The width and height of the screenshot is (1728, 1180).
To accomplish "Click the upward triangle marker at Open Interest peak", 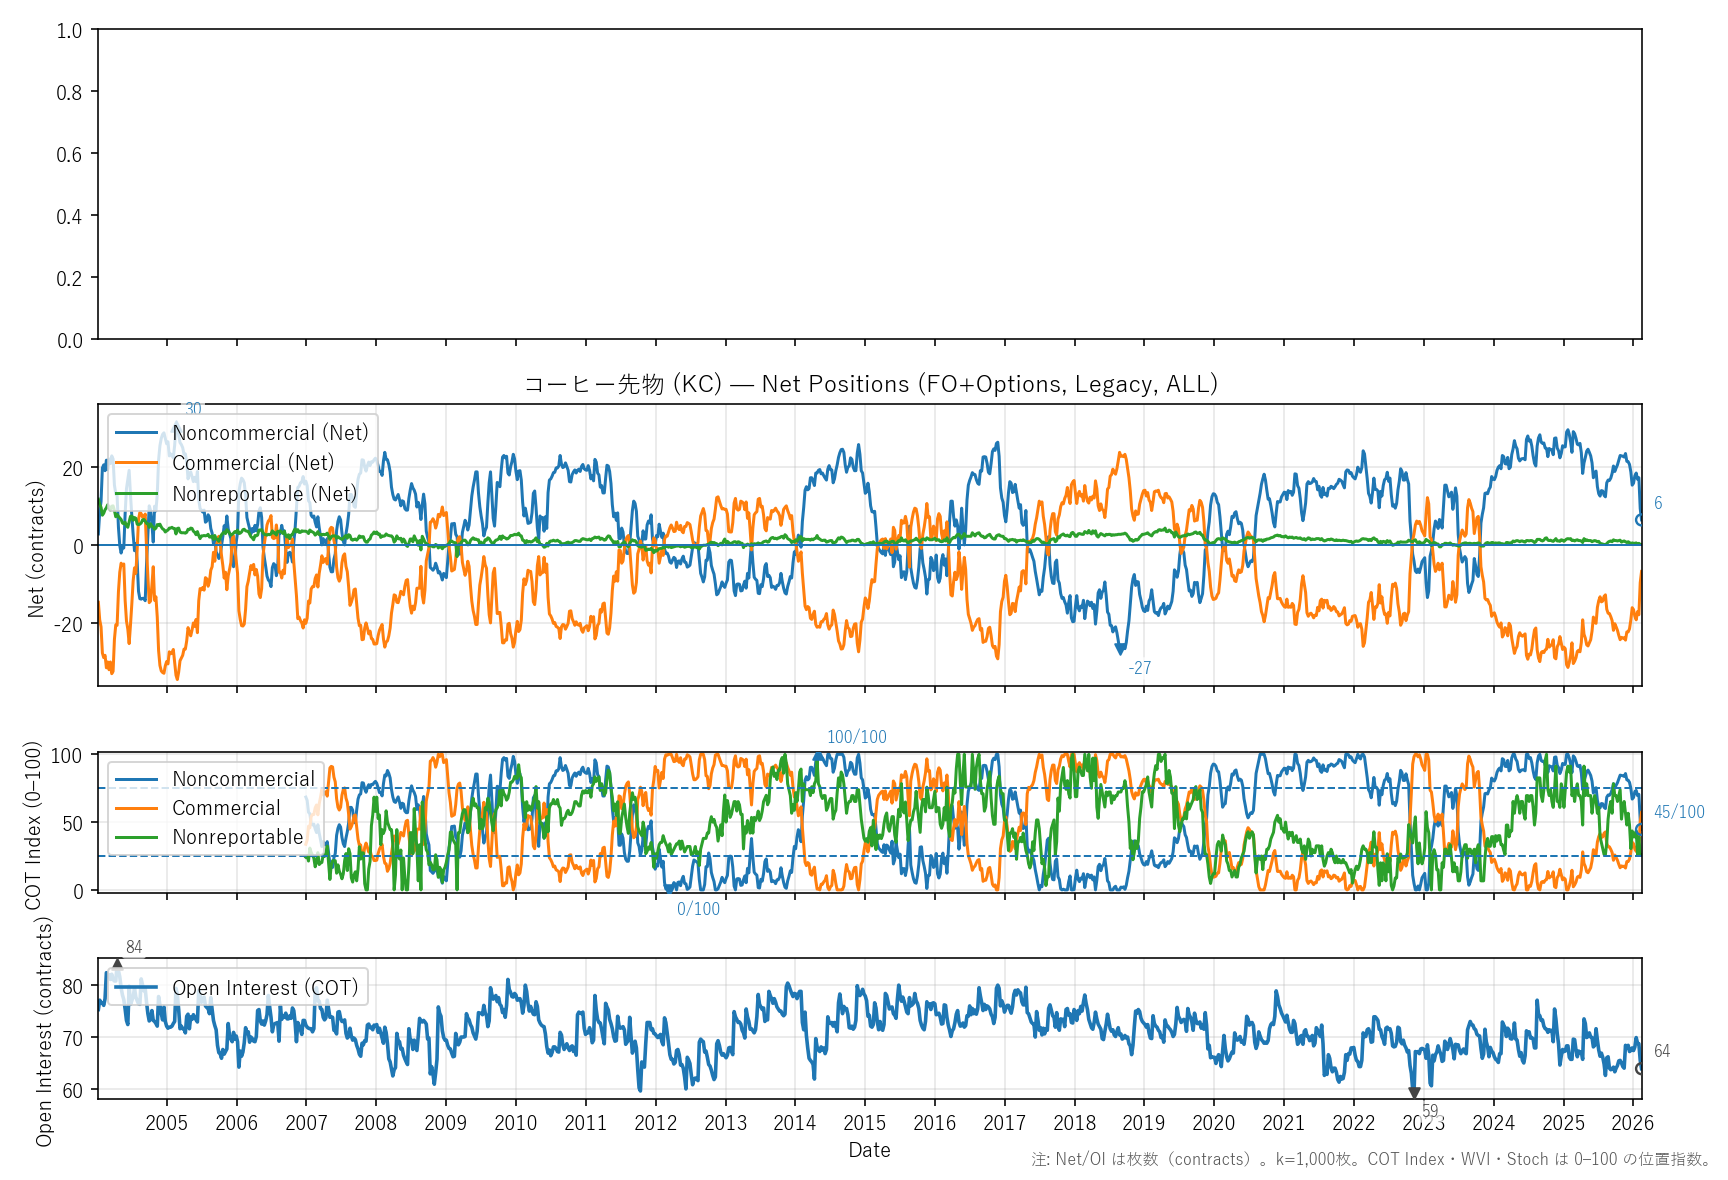I will tap(117, 964).
